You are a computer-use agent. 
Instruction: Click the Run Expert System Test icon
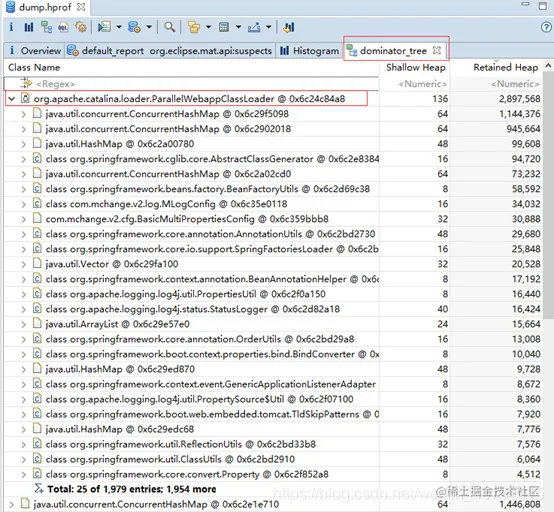(104, 27)
